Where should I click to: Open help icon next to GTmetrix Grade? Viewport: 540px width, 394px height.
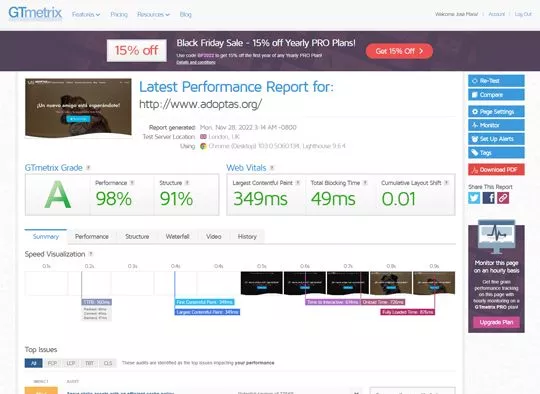89,168
